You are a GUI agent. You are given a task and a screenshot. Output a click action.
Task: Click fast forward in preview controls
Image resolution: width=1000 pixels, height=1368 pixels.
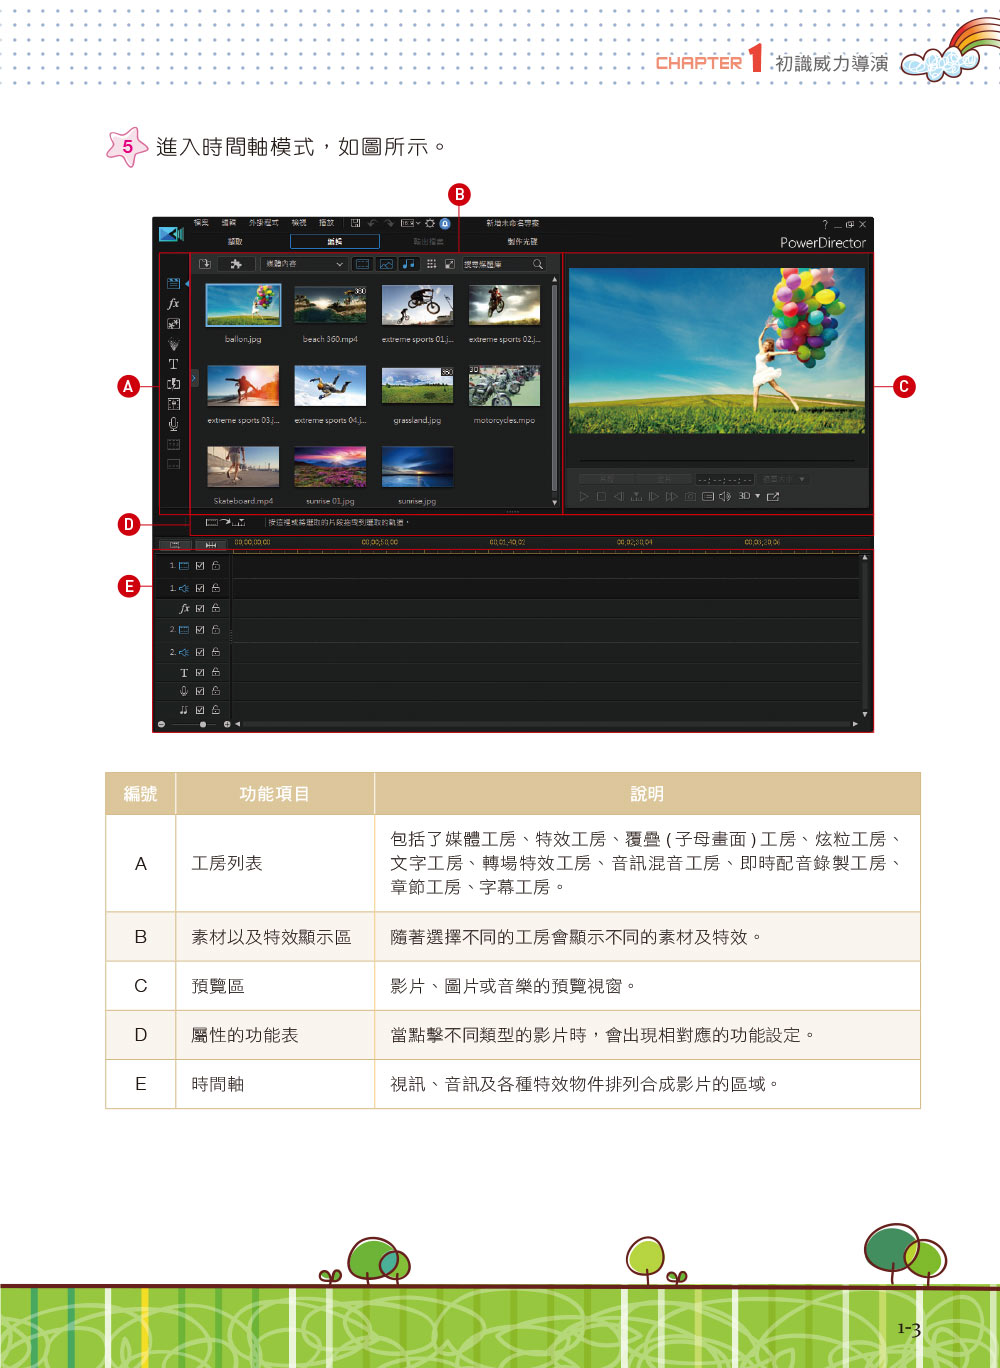point(671,496)
